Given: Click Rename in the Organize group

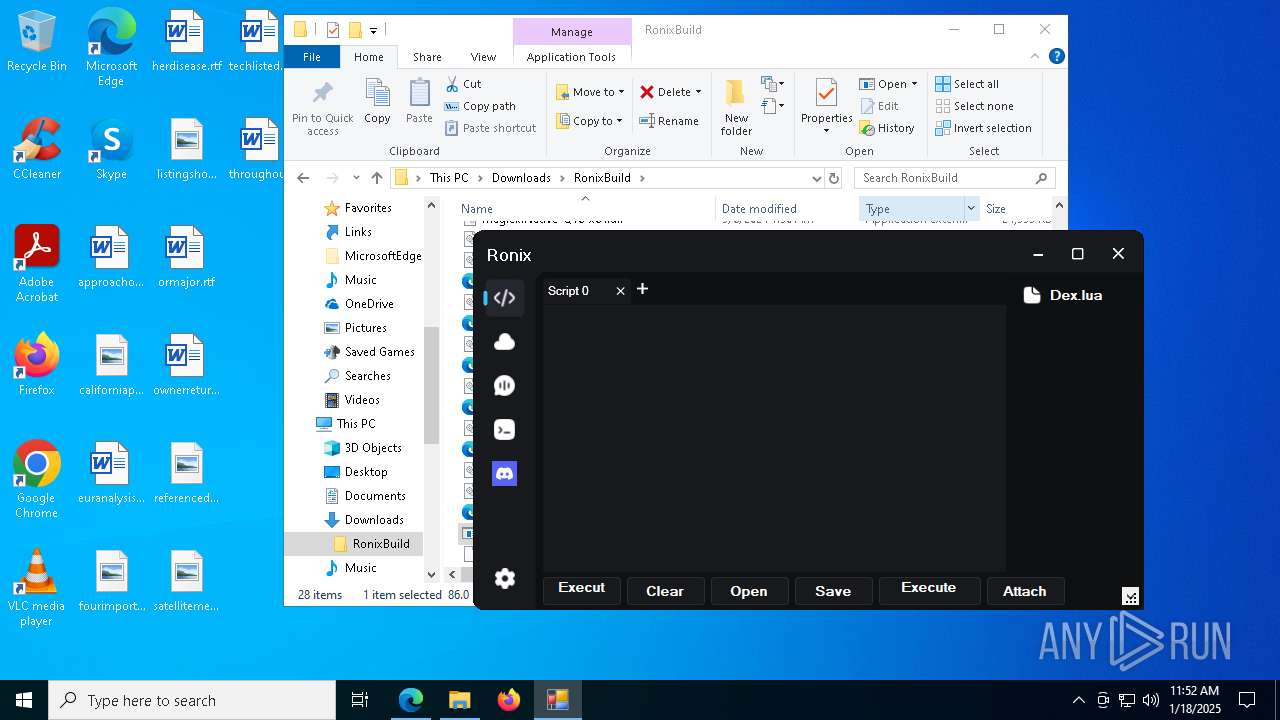Looking at the screenshot, I should coord(670,121).
